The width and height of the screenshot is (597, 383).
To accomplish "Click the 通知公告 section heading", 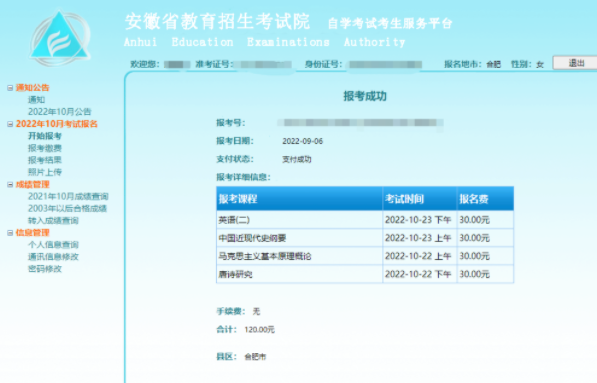I will click(32, 88).
